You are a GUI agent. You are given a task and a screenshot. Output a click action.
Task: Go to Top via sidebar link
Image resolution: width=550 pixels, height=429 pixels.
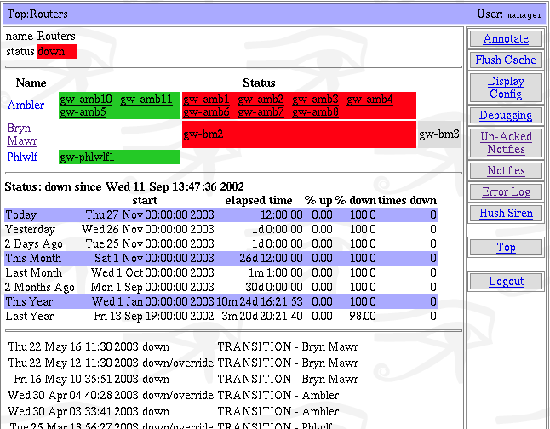[x=506, y=247]
